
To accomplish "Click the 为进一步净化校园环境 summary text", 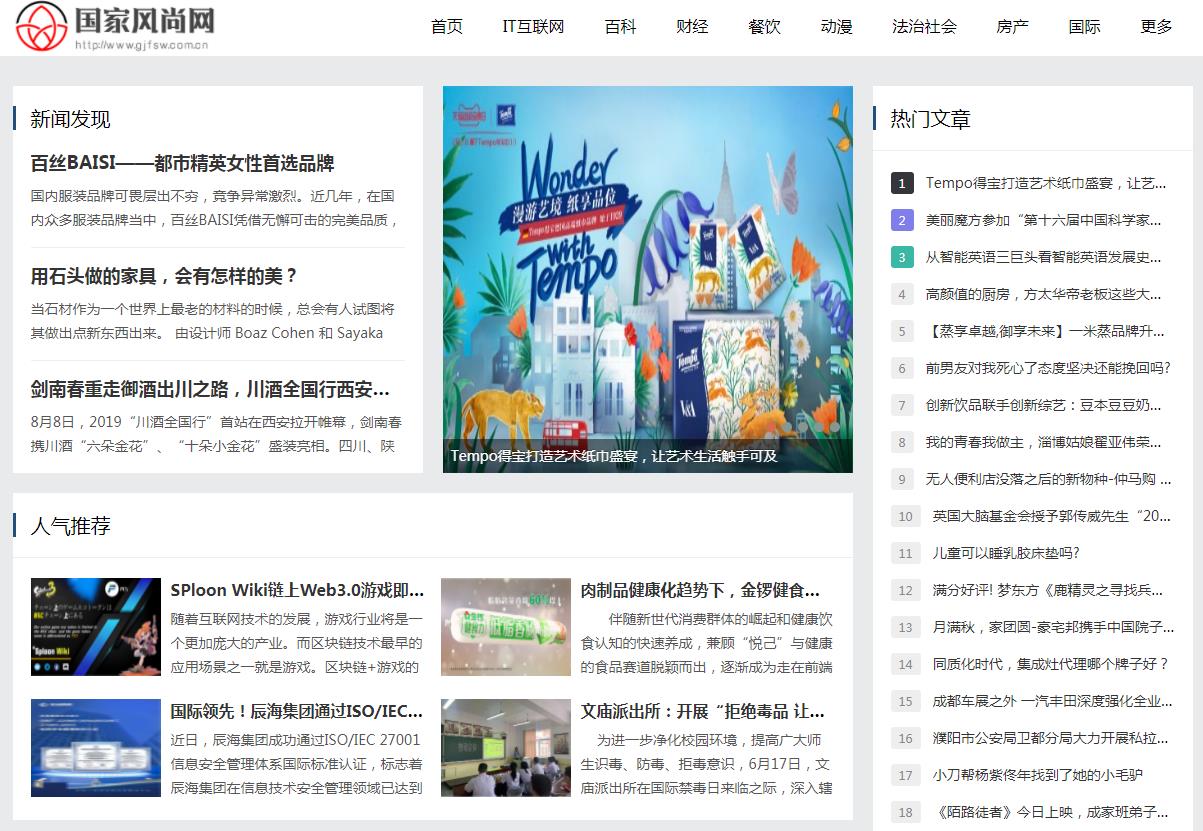I will 706,764.
